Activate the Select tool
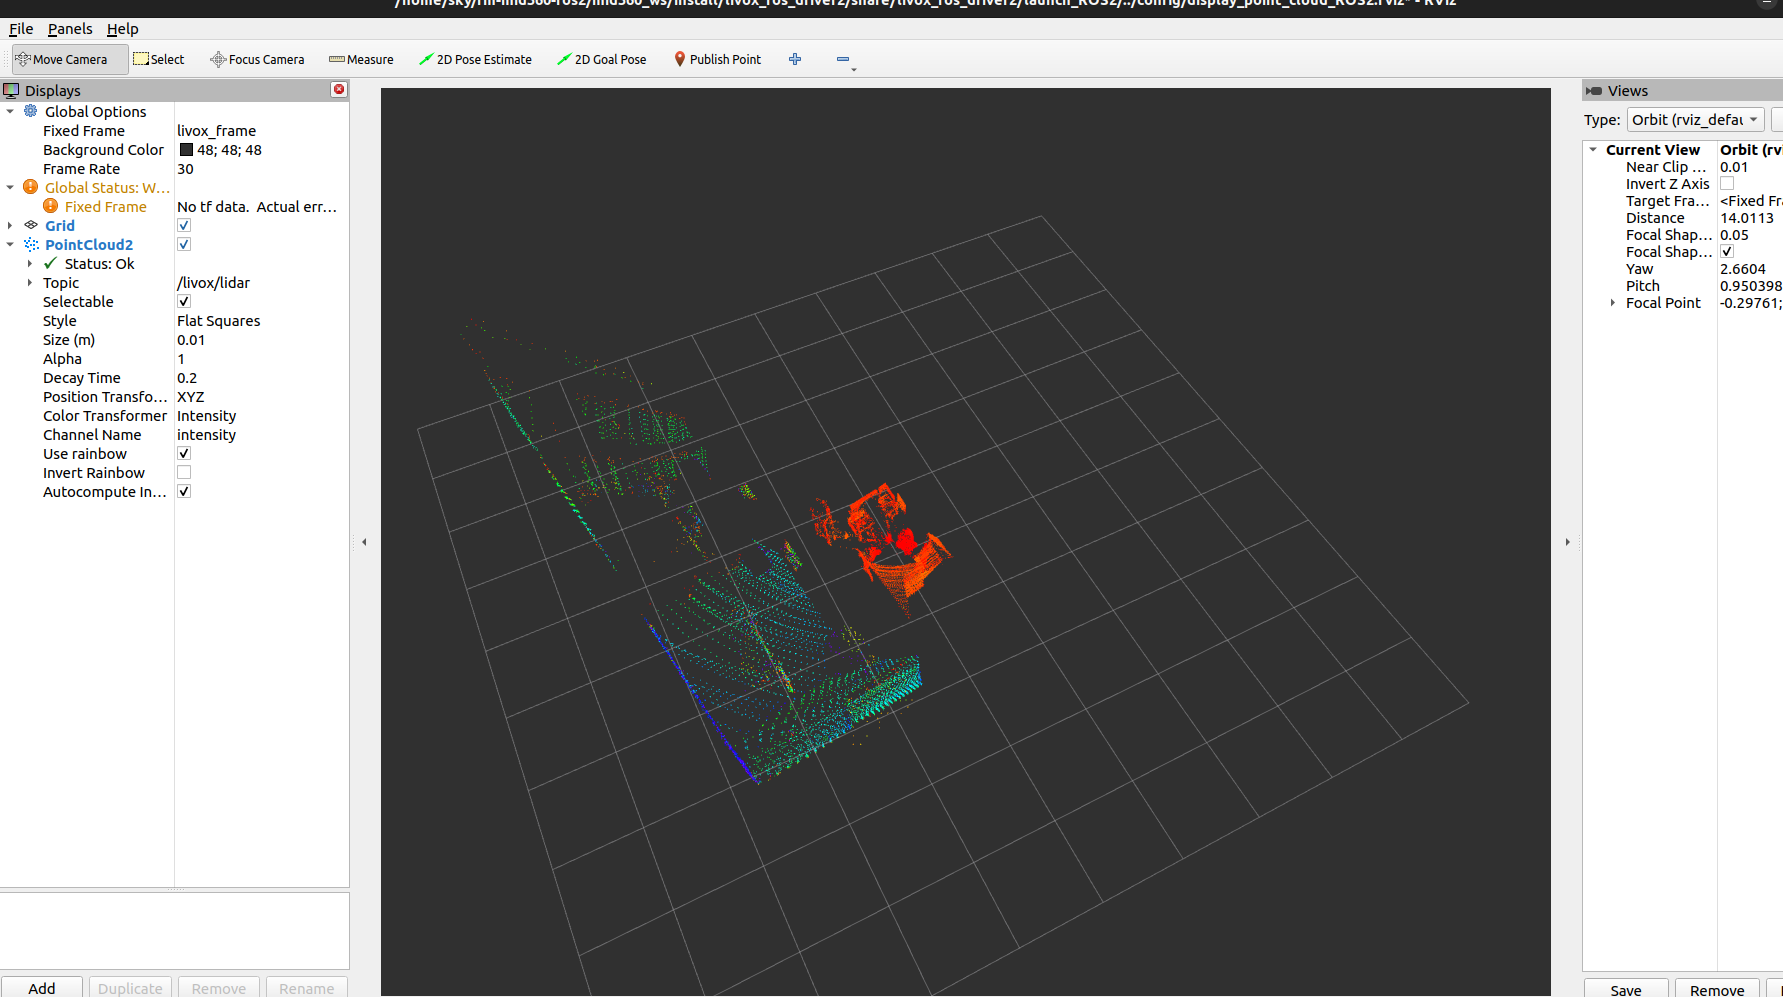The image size is (1783, 997). tap(159, 60)
